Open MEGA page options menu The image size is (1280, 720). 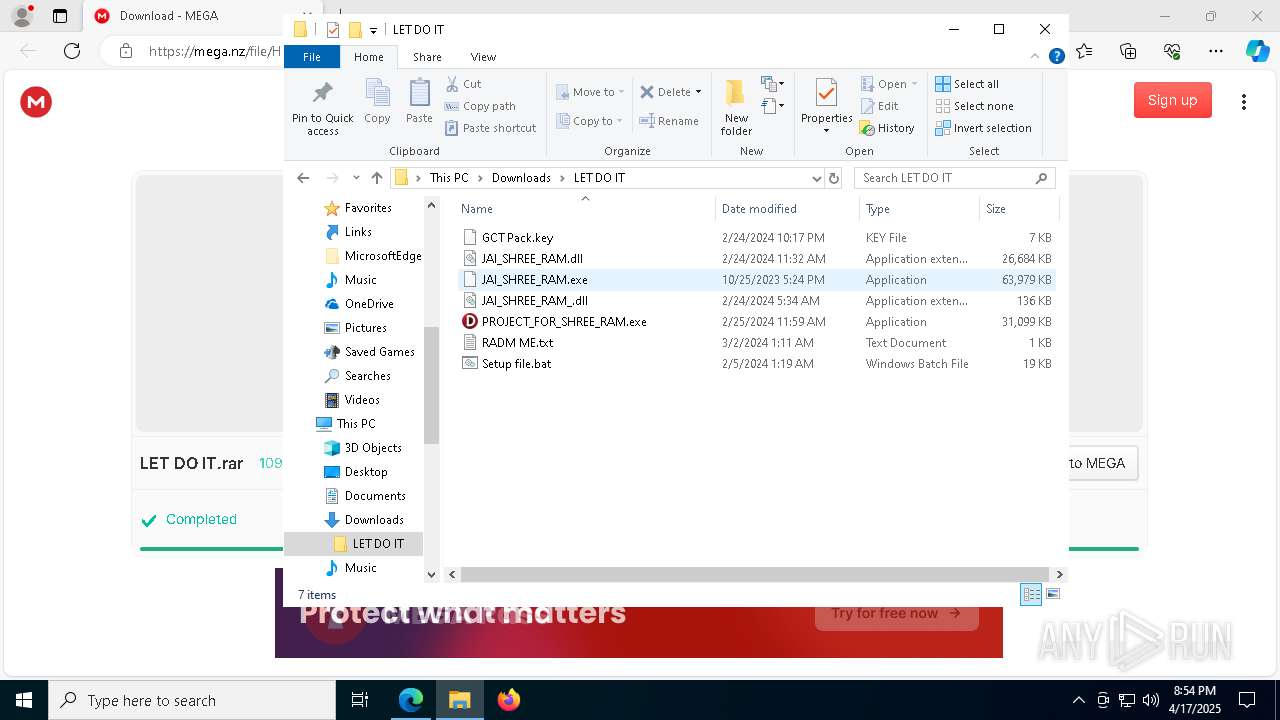coord(1244,102)
